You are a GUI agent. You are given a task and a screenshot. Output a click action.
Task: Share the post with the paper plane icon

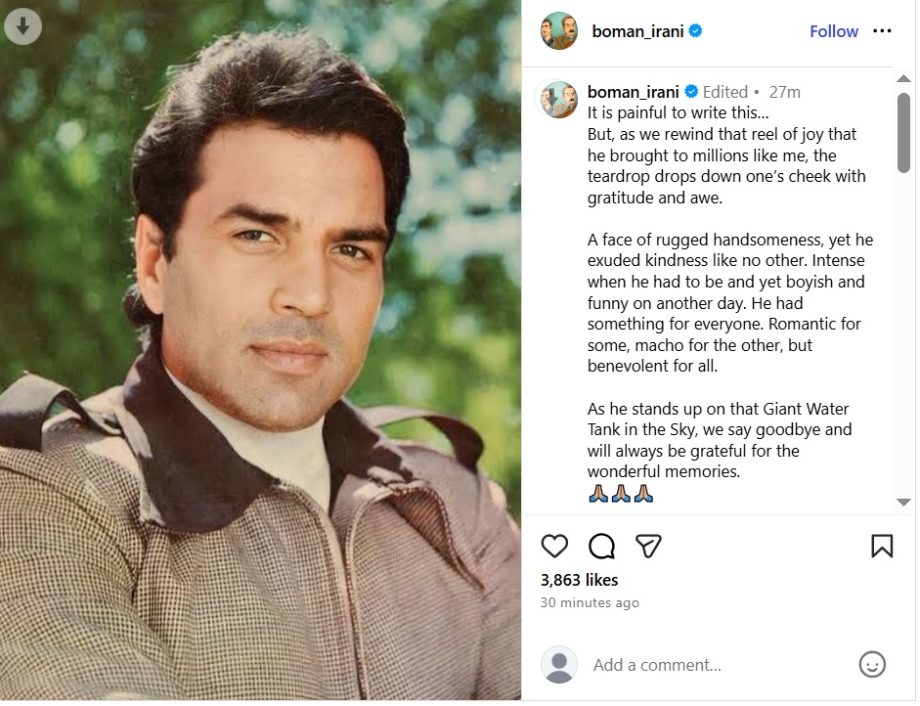[x=647, y=546]
